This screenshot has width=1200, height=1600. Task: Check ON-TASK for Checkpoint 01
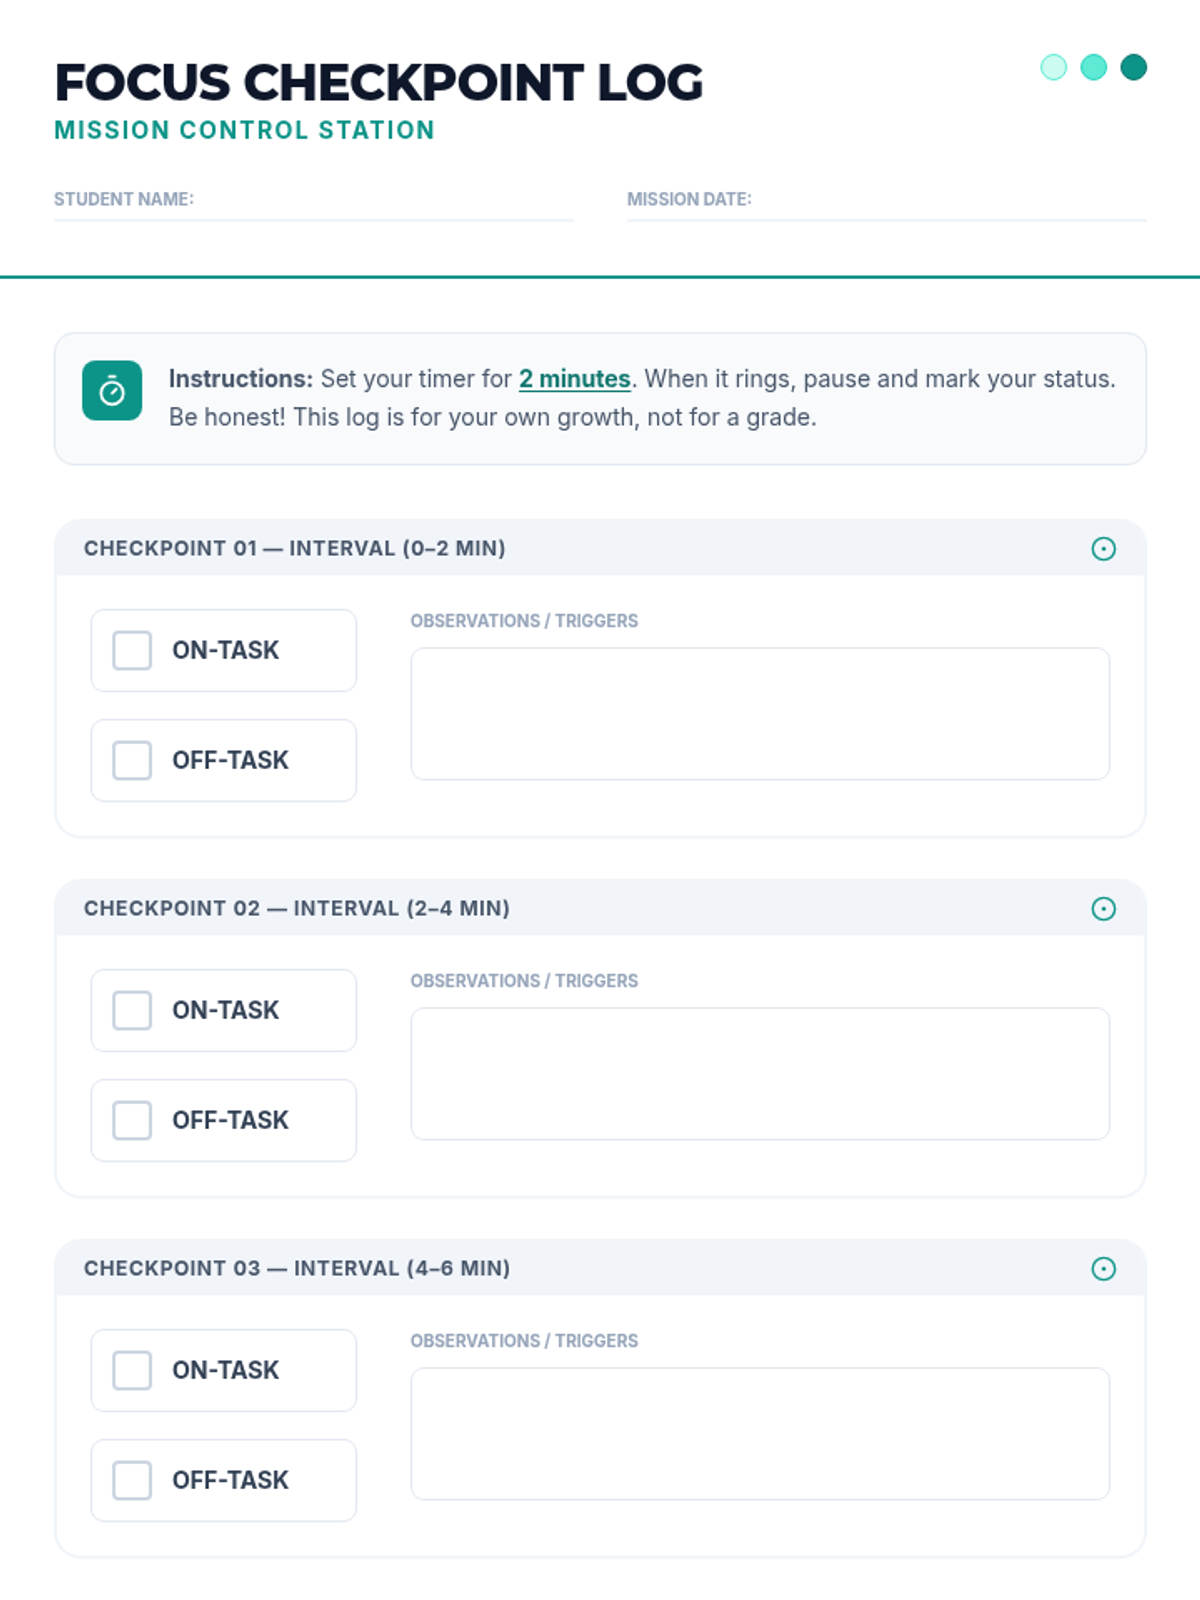pyautogui.click(x=132, y=650)
